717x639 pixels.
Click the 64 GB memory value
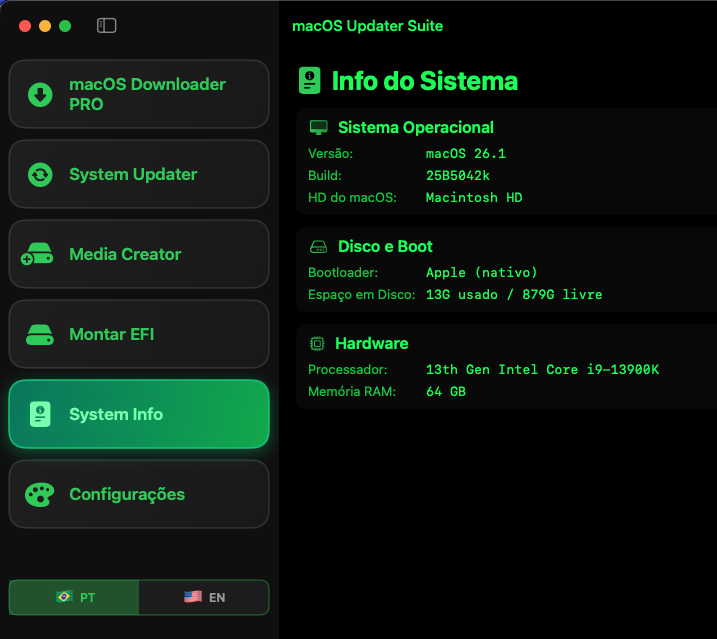click(x=446, y=392)
